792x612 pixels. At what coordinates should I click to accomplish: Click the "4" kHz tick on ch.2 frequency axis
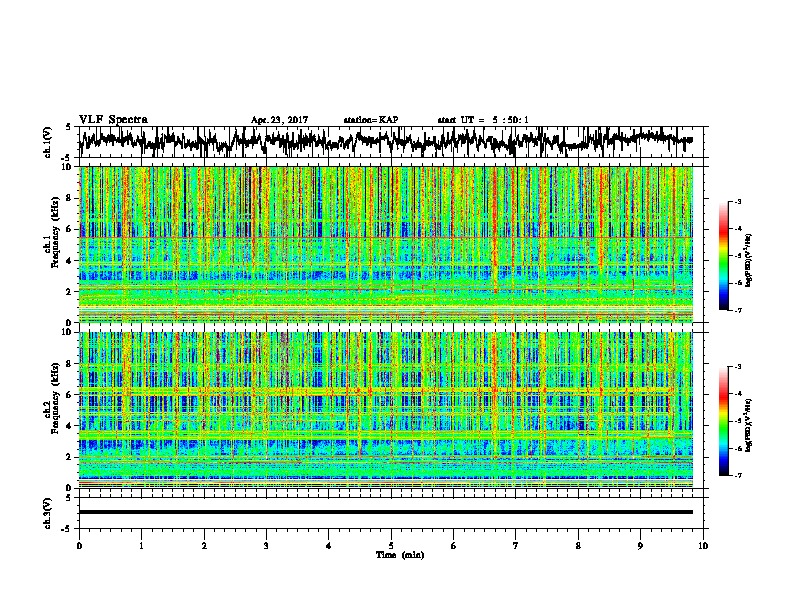[x=70, y=426]
